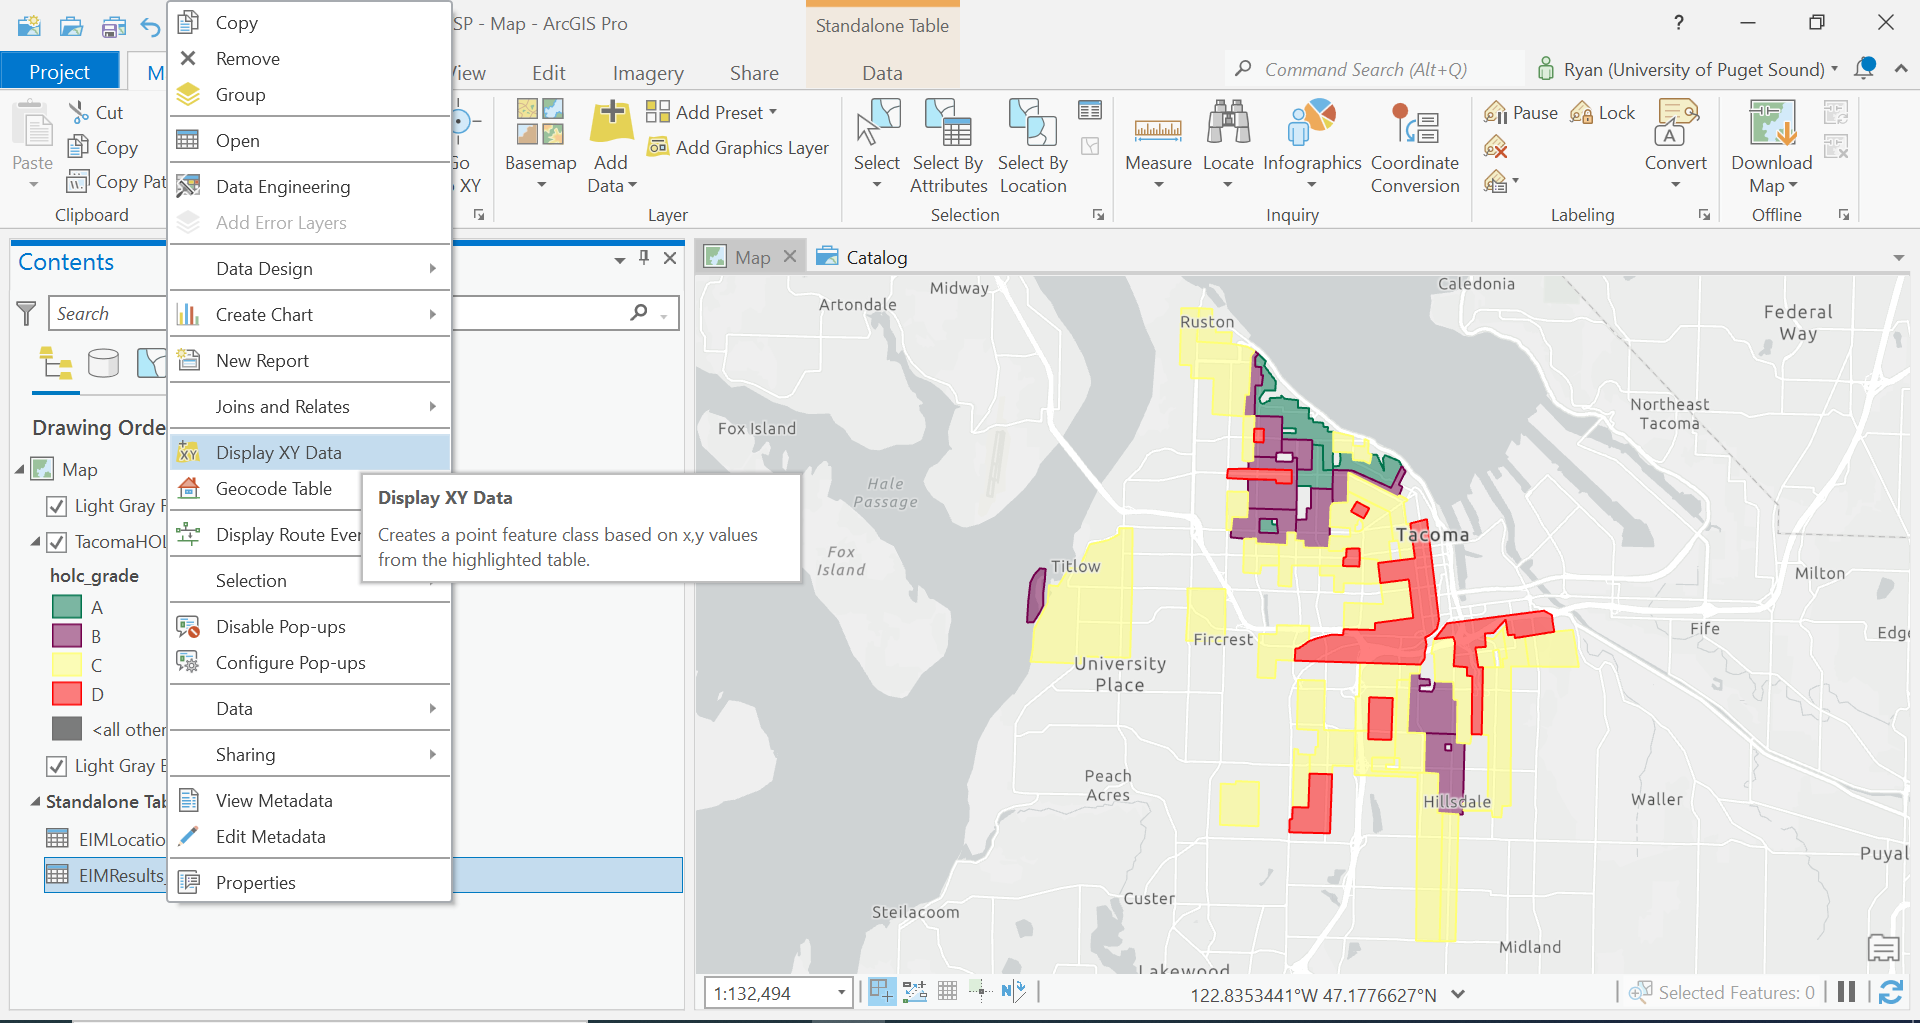Click the Select By Location icon
This screenshot has height=1023, width=1920.
click(1032, 125)
